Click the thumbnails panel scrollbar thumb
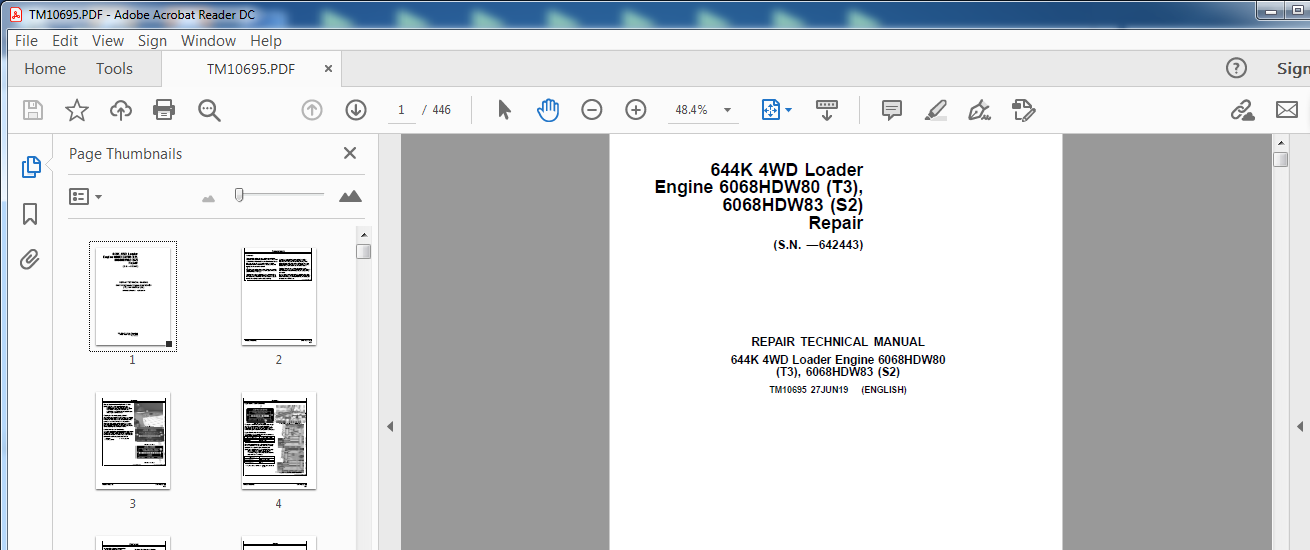 pos(363,251)
